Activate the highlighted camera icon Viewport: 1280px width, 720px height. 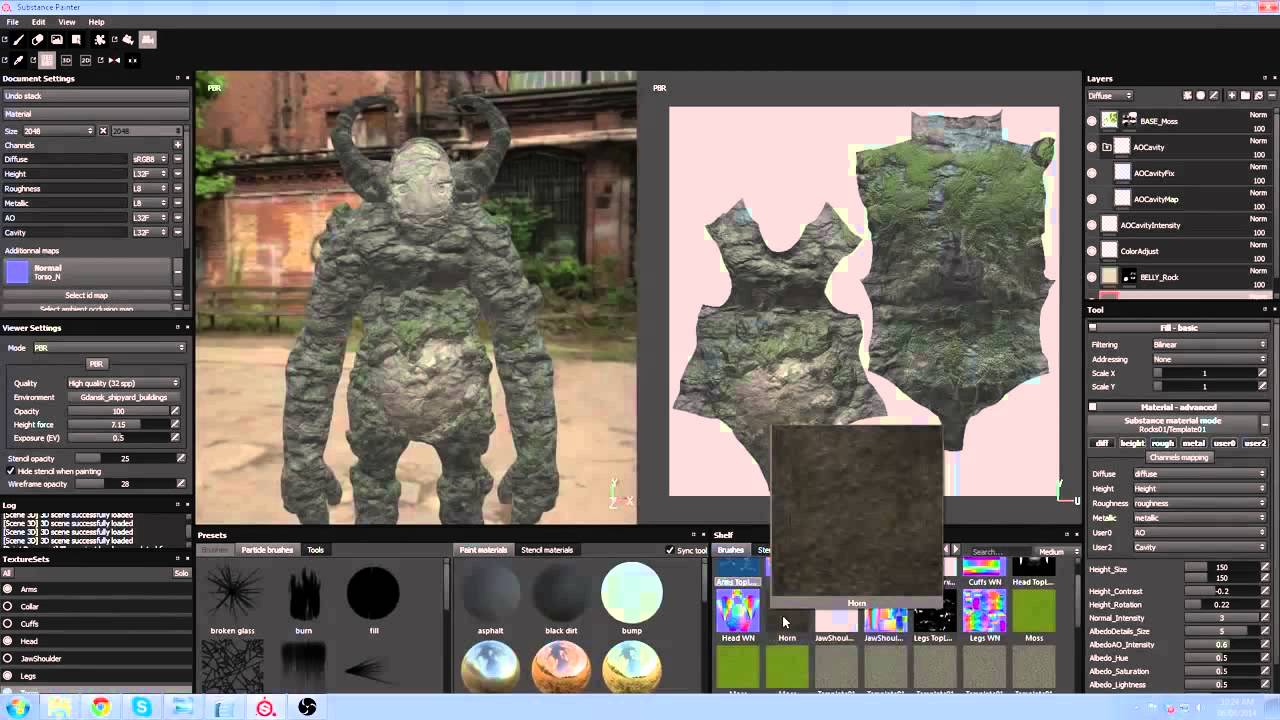148,40
